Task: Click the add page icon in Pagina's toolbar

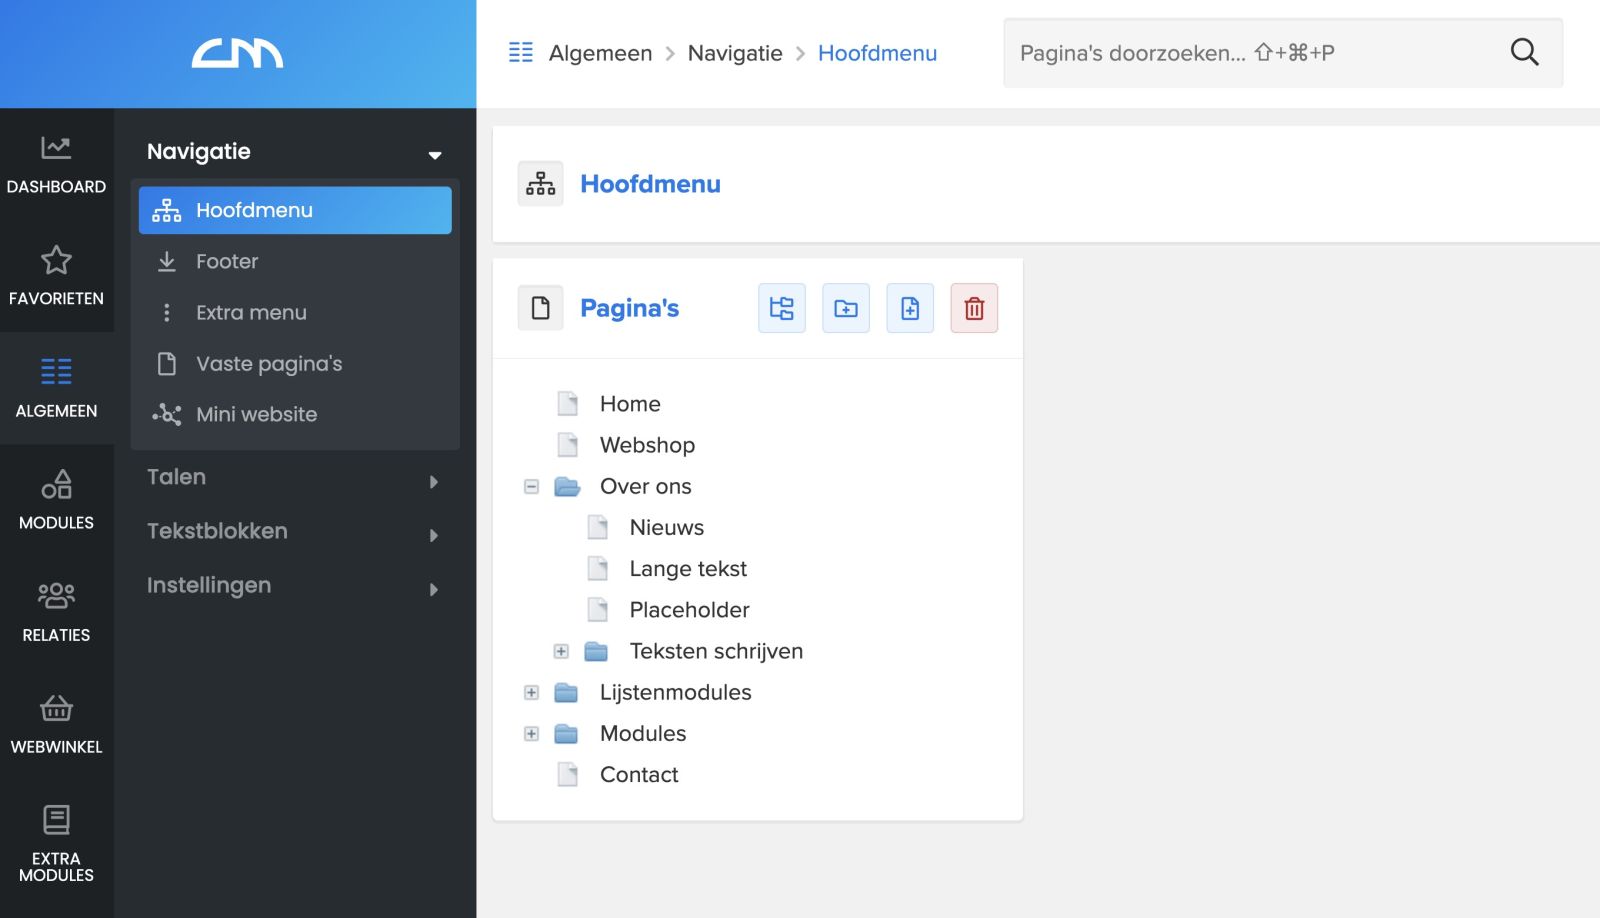Action: point(909,308)
